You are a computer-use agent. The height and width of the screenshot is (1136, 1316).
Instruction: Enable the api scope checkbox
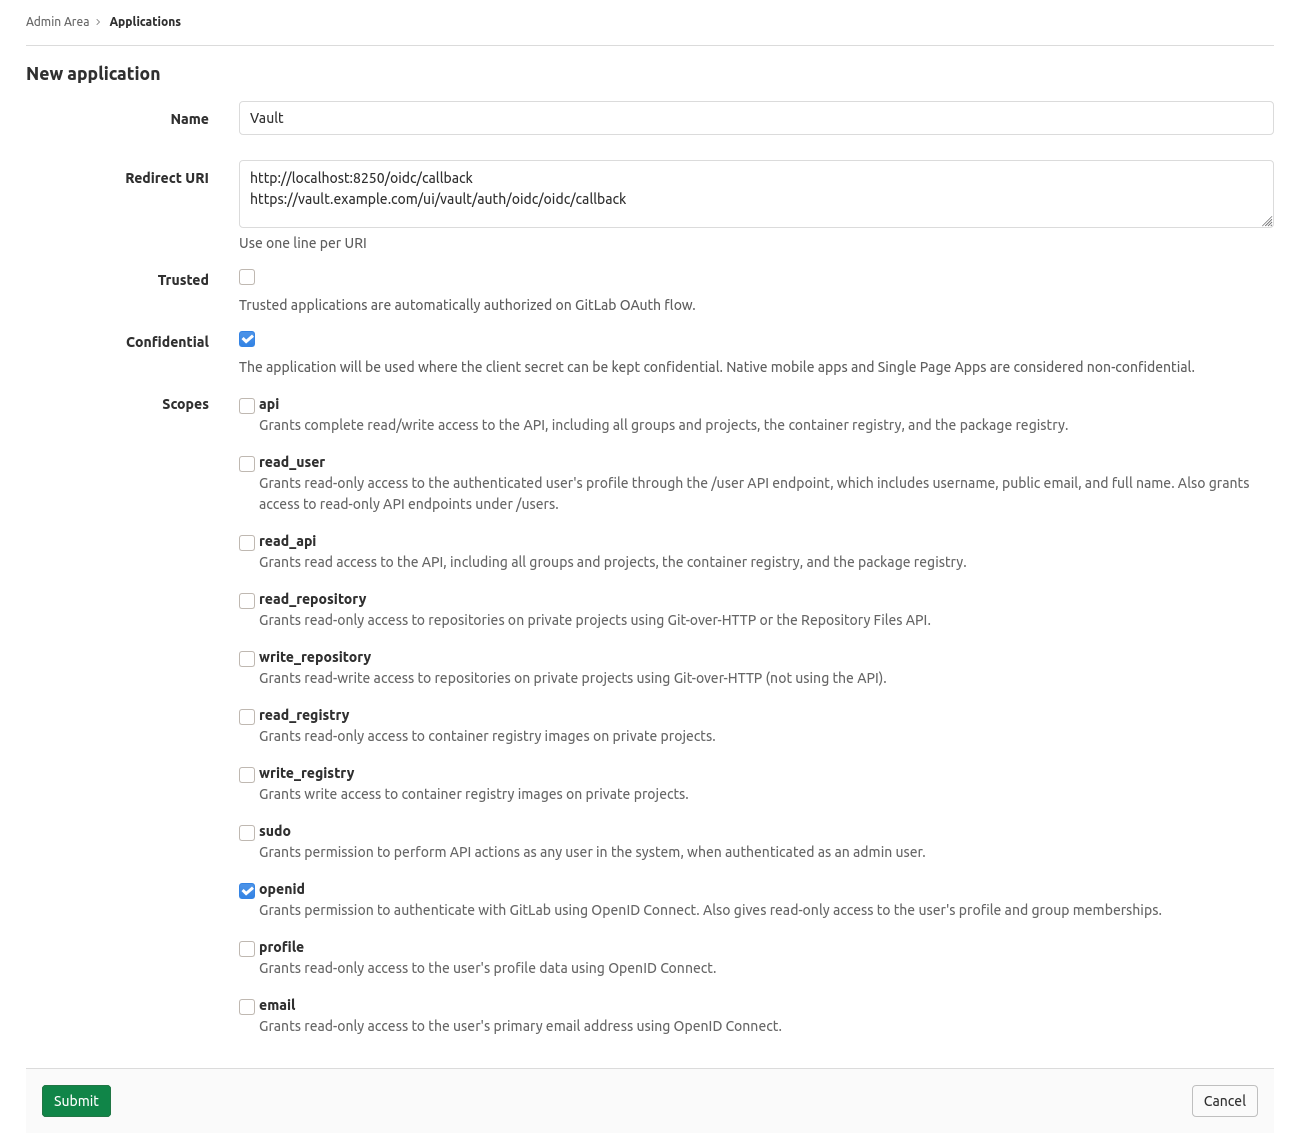(x=247, y=405)
